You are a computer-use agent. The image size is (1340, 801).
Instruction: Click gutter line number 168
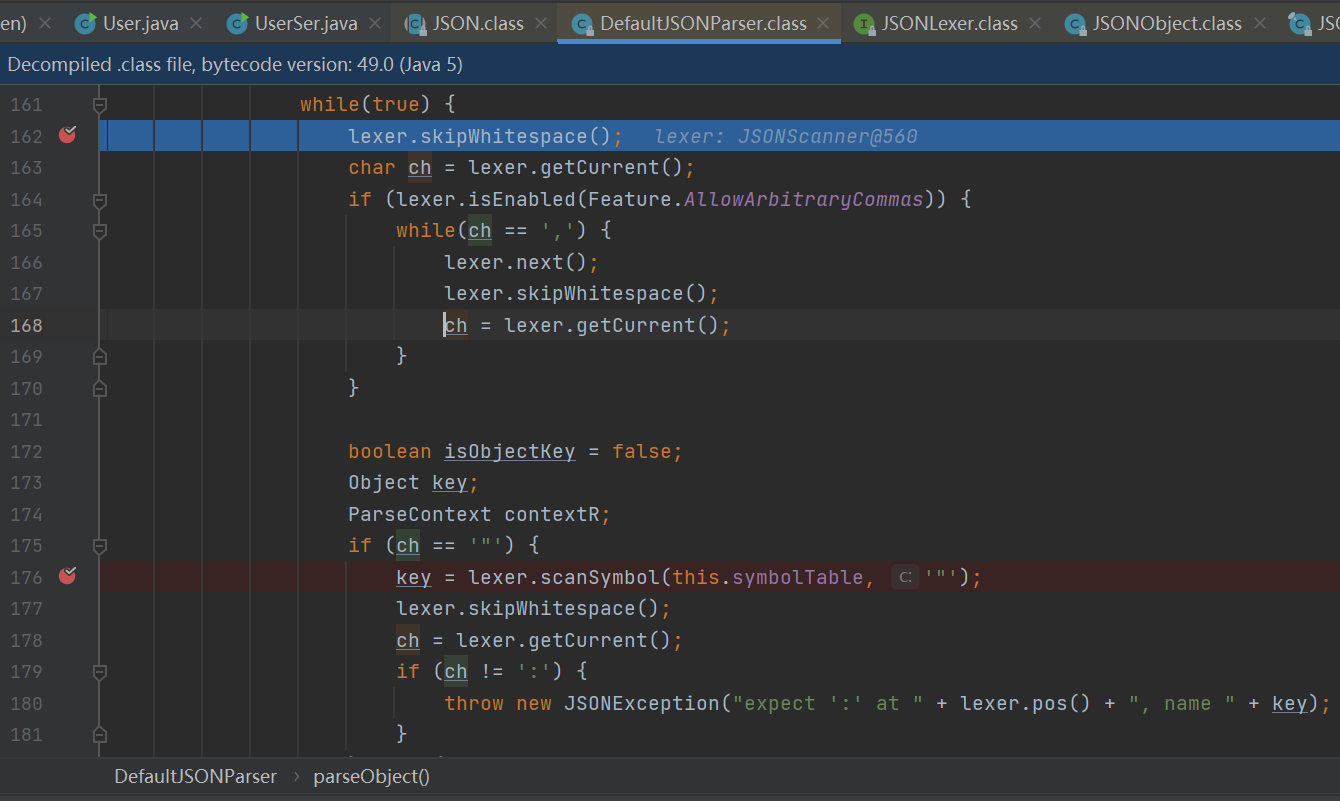[x=26, y=325]
